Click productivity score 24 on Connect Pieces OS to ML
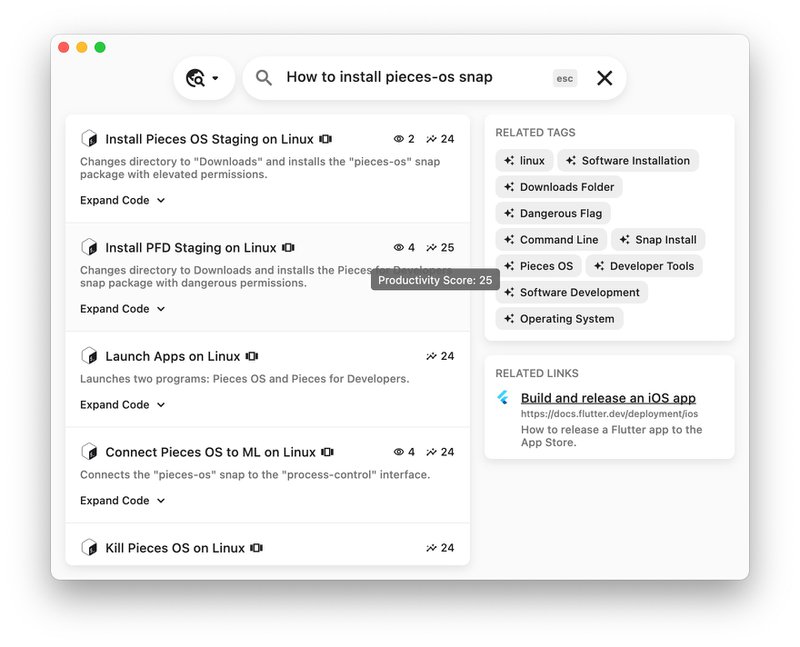The width and height of the screenshot is (800, 647). point(440,452)
